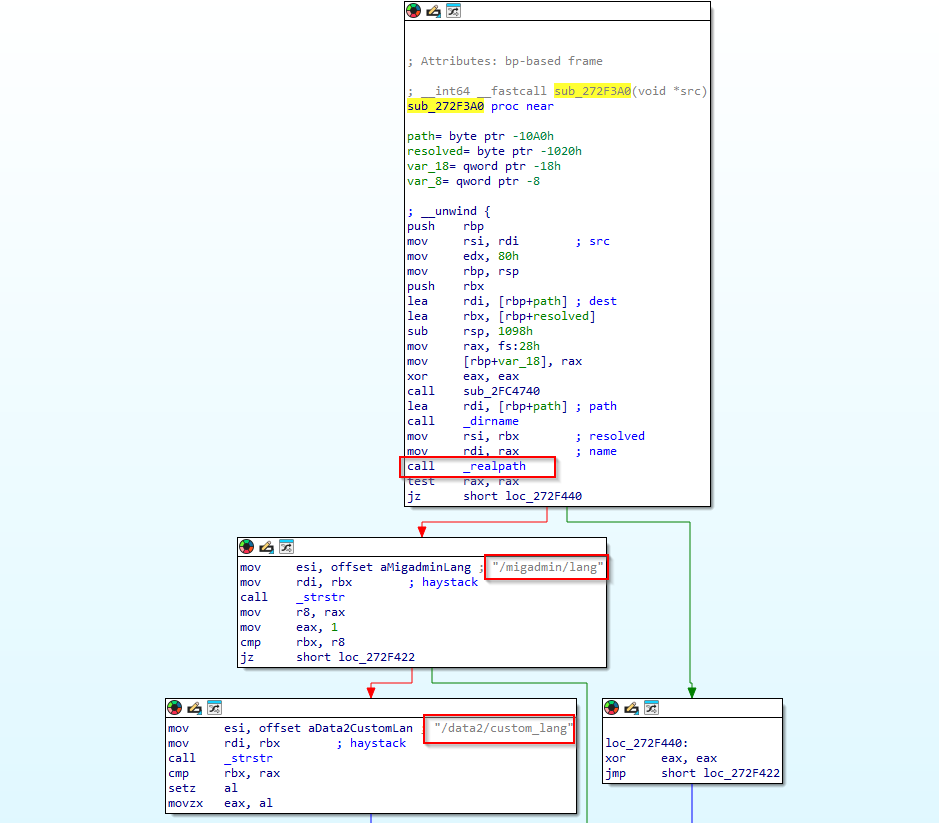Viewport: 939px width, 823px height.
Task: Click the color icon on loc_272F440 block
Action: click(x=612, y=708)
